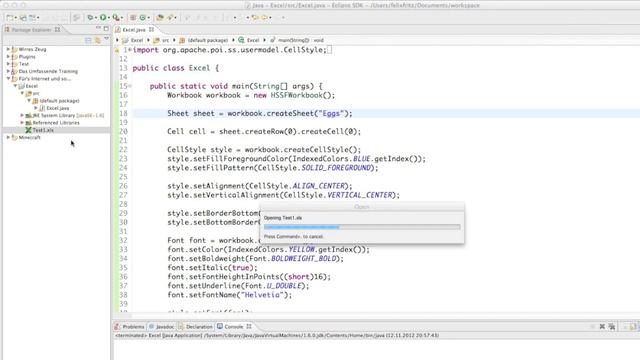Screen dimensions: 640x360
Task: Close the Console tab with its X
Action: [x=249, y=327]
